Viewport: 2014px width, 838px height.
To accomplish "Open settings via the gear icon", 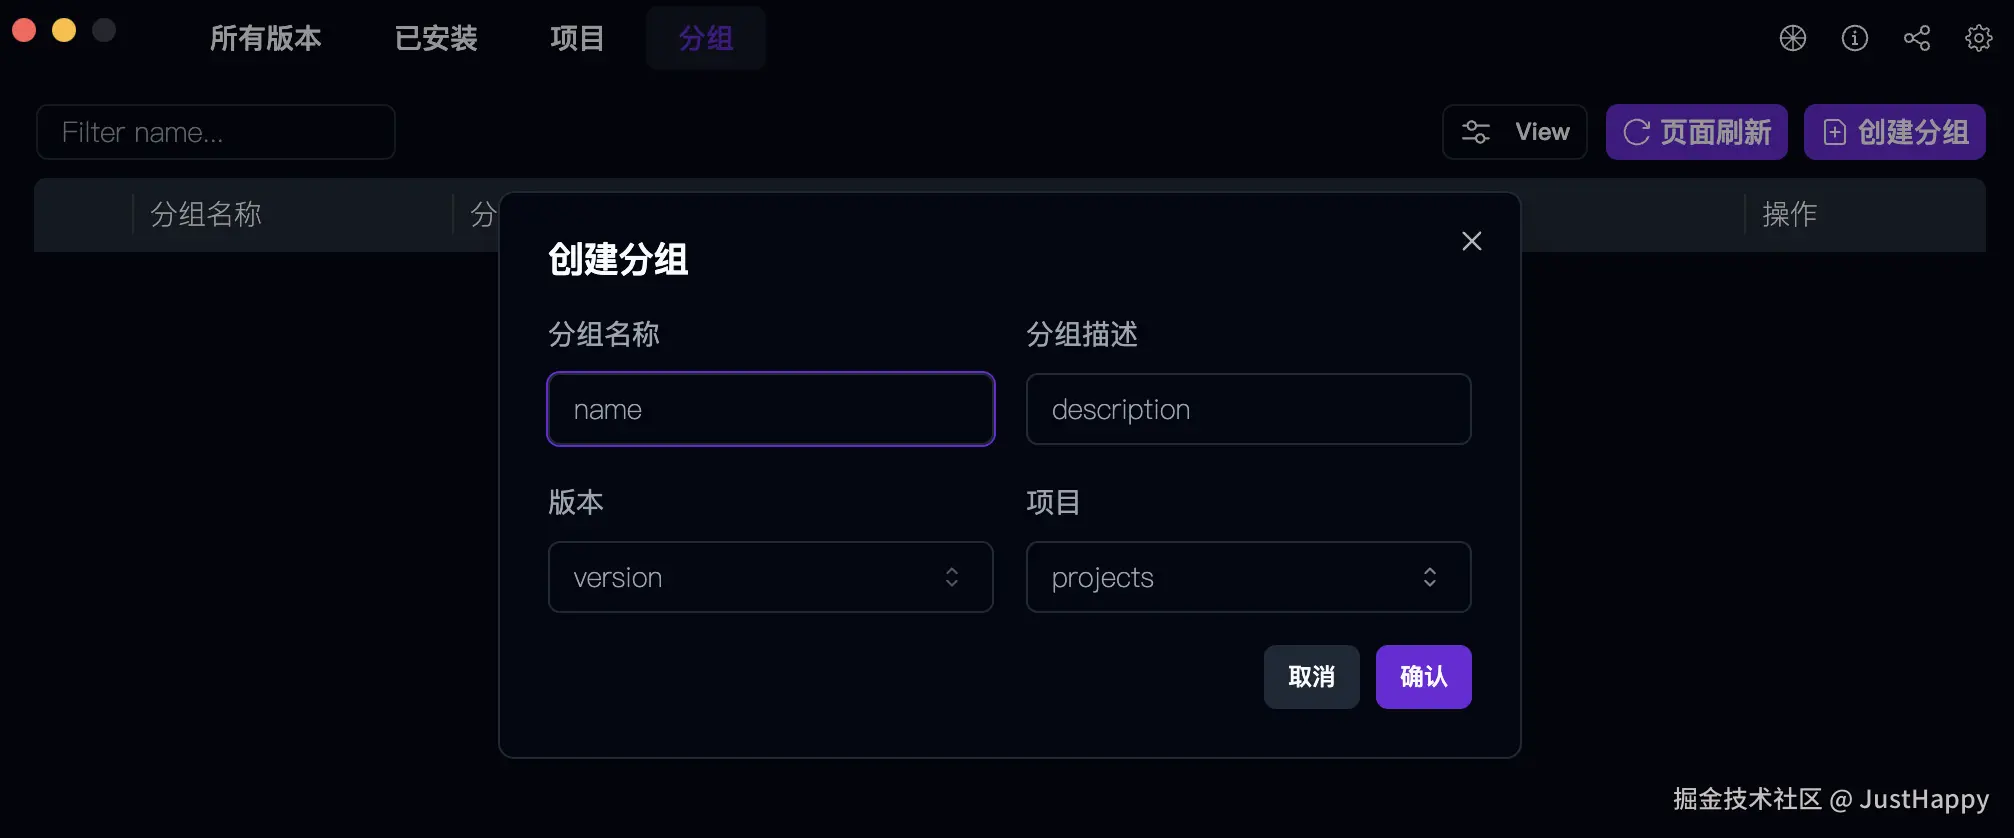I will click(x=1979, y=38).
